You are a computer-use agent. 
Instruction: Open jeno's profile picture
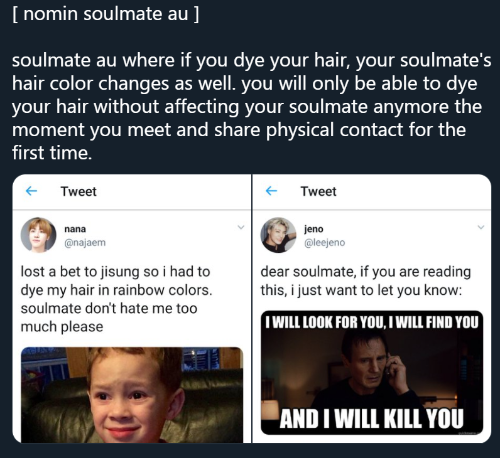point(278,235)
